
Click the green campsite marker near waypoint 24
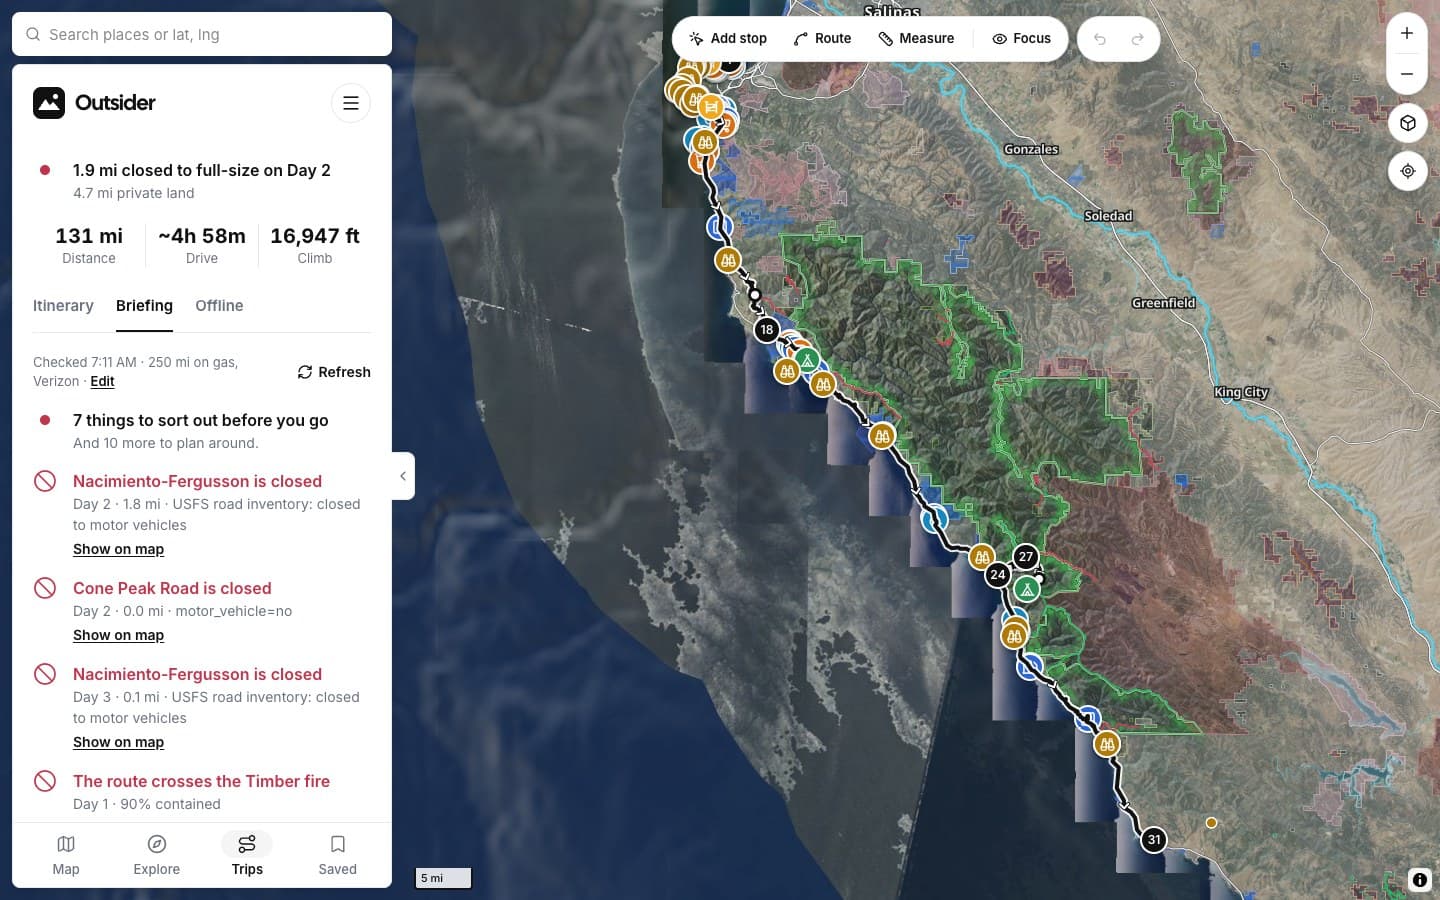pos(1027,589)
